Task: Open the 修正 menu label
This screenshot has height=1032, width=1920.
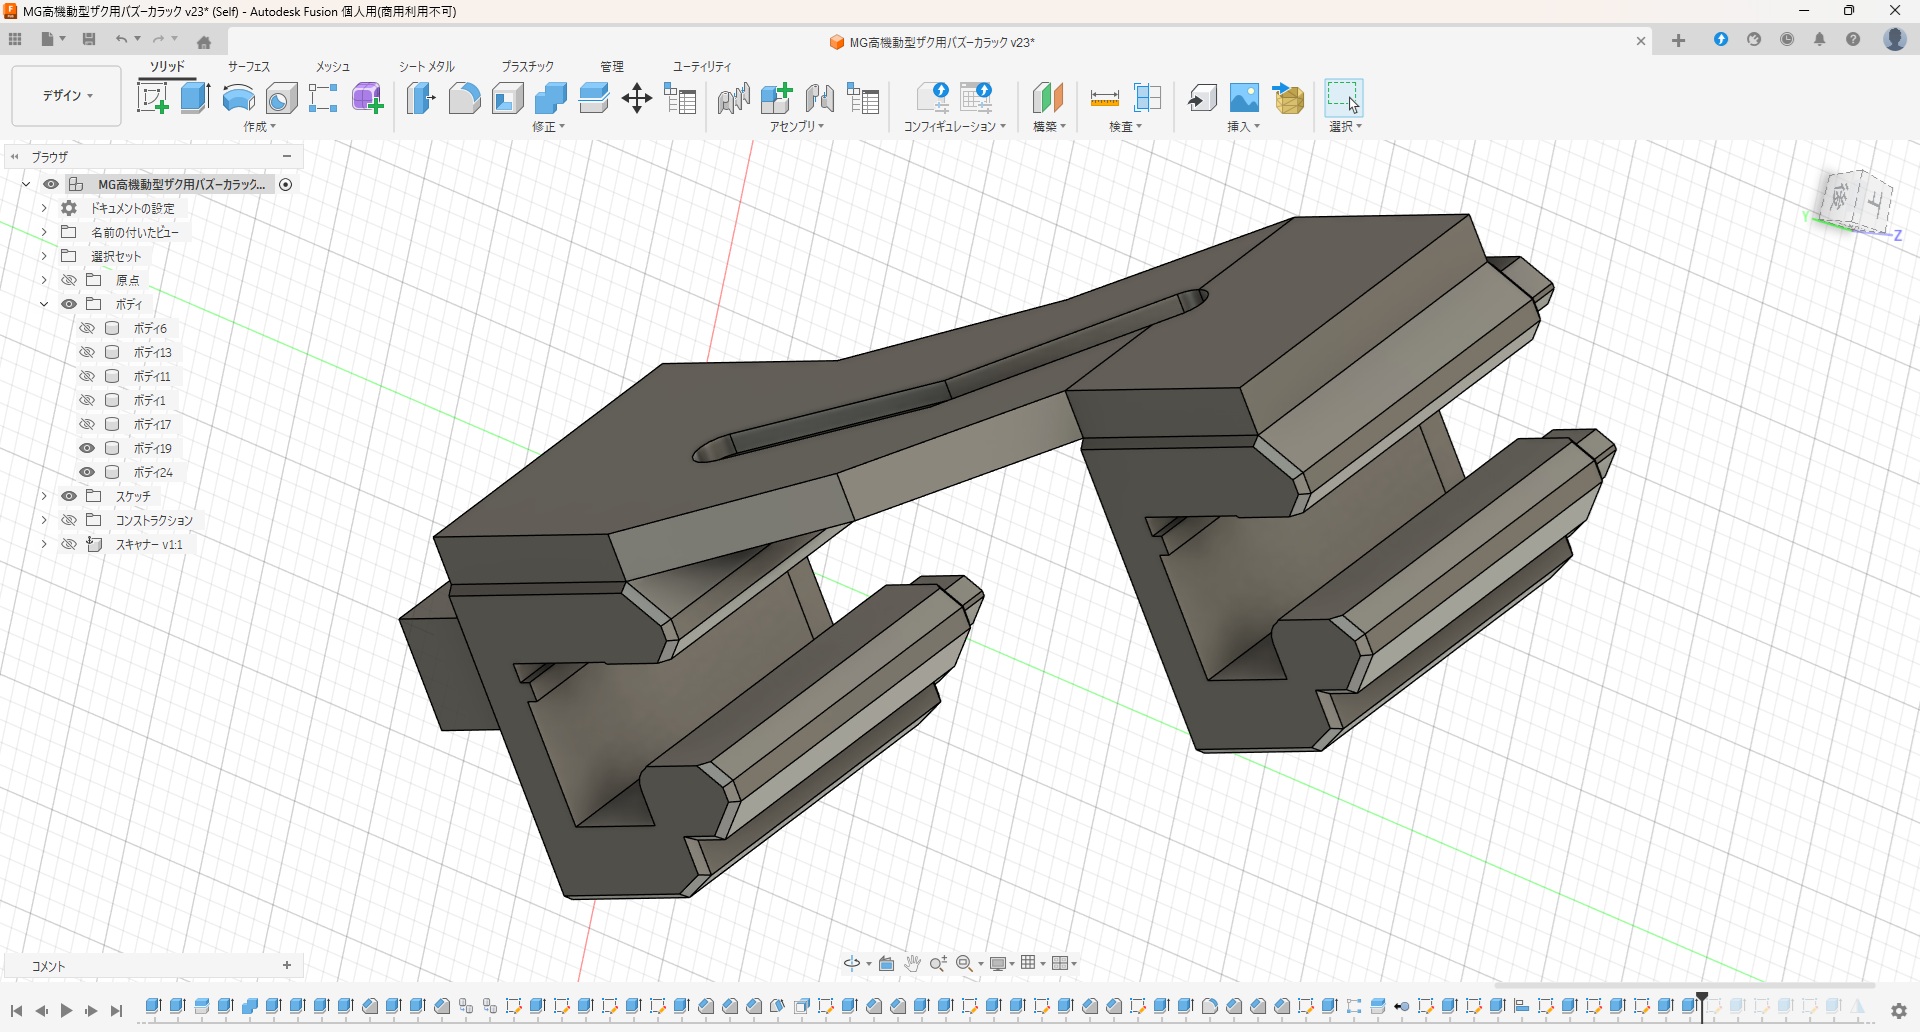Action: [x=548, y=127]
